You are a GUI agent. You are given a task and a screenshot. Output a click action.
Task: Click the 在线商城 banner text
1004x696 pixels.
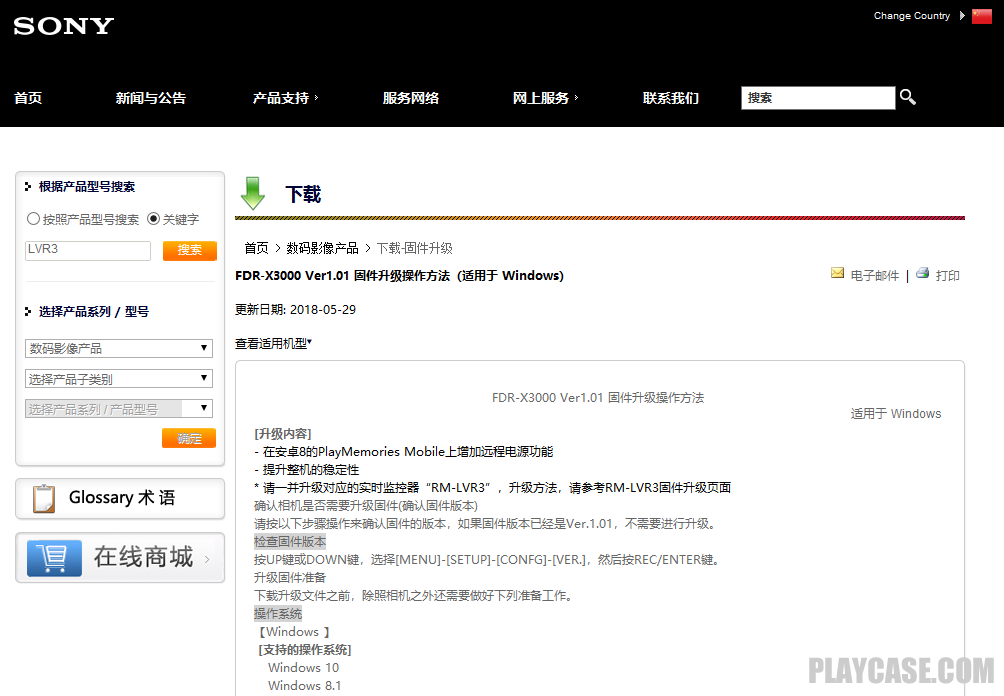point(143,557)
